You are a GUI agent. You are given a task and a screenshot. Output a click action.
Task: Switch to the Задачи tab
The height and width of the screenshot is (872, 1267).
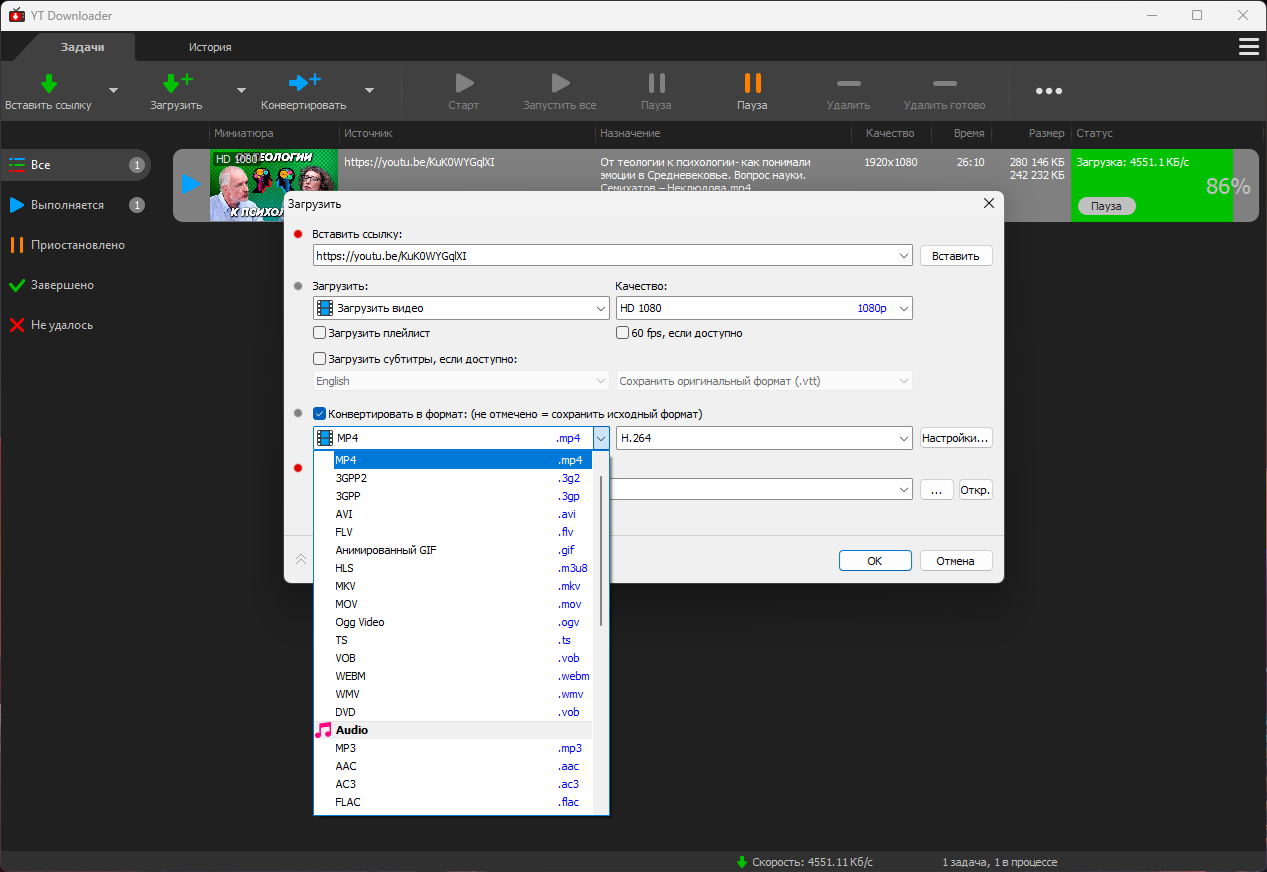coord(83,47)
